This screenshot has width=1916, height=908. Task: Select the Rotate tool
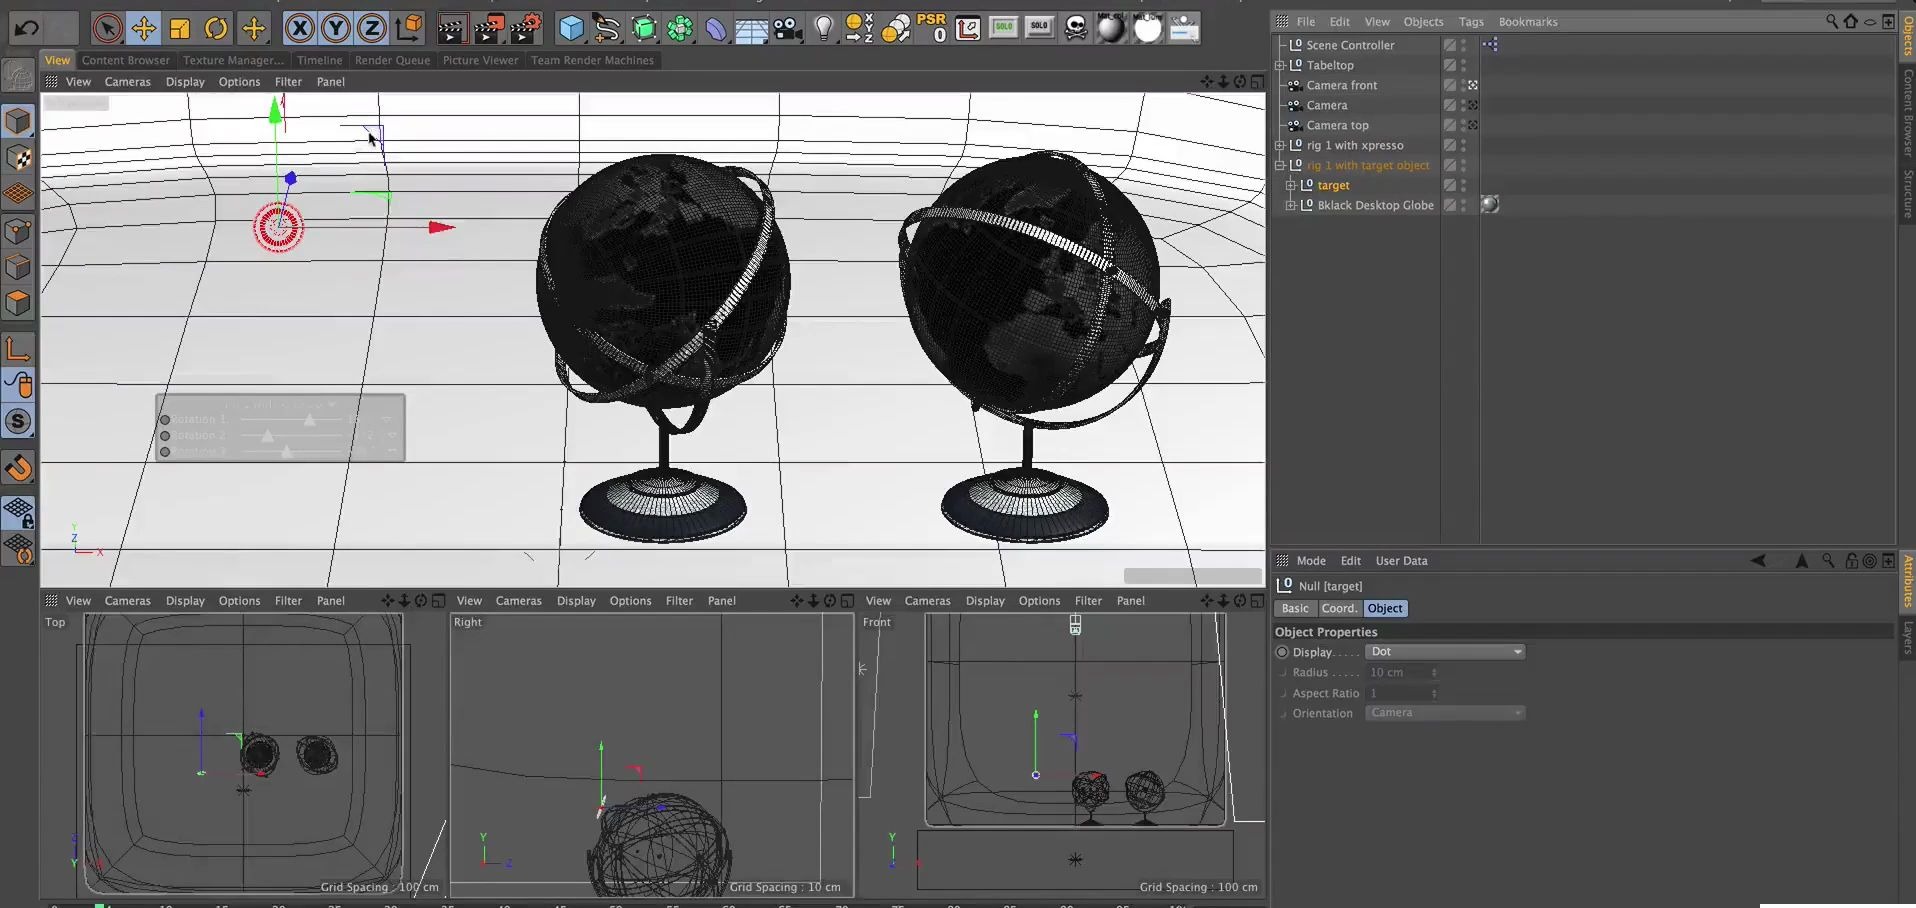pyautogui.click(x=216, y=29)
